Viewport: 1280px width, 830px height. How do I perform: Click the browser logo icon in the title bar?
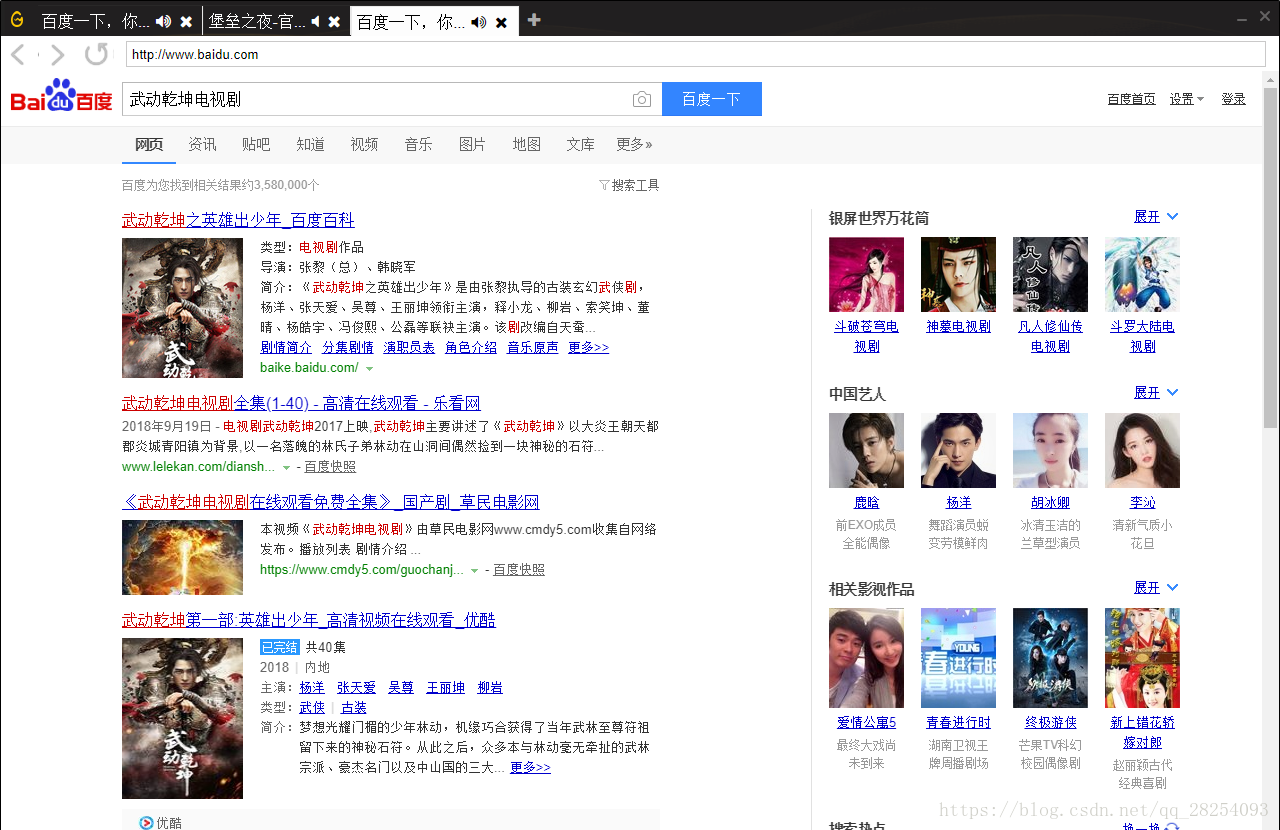pos(17,19)
